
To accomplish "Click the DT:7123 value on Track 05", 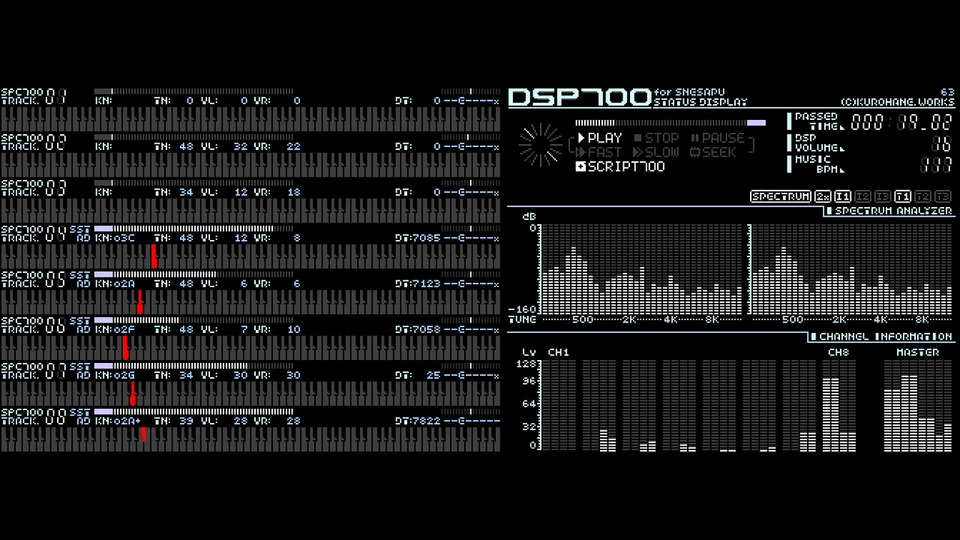I will coord(418,284).
